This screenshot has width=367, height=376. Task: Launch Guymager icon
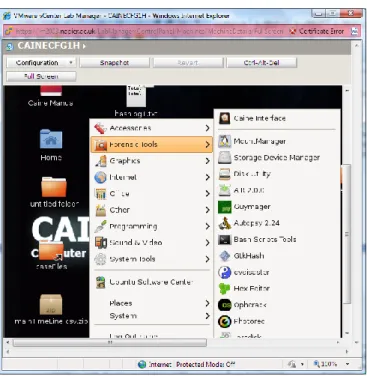coord(225,207)
